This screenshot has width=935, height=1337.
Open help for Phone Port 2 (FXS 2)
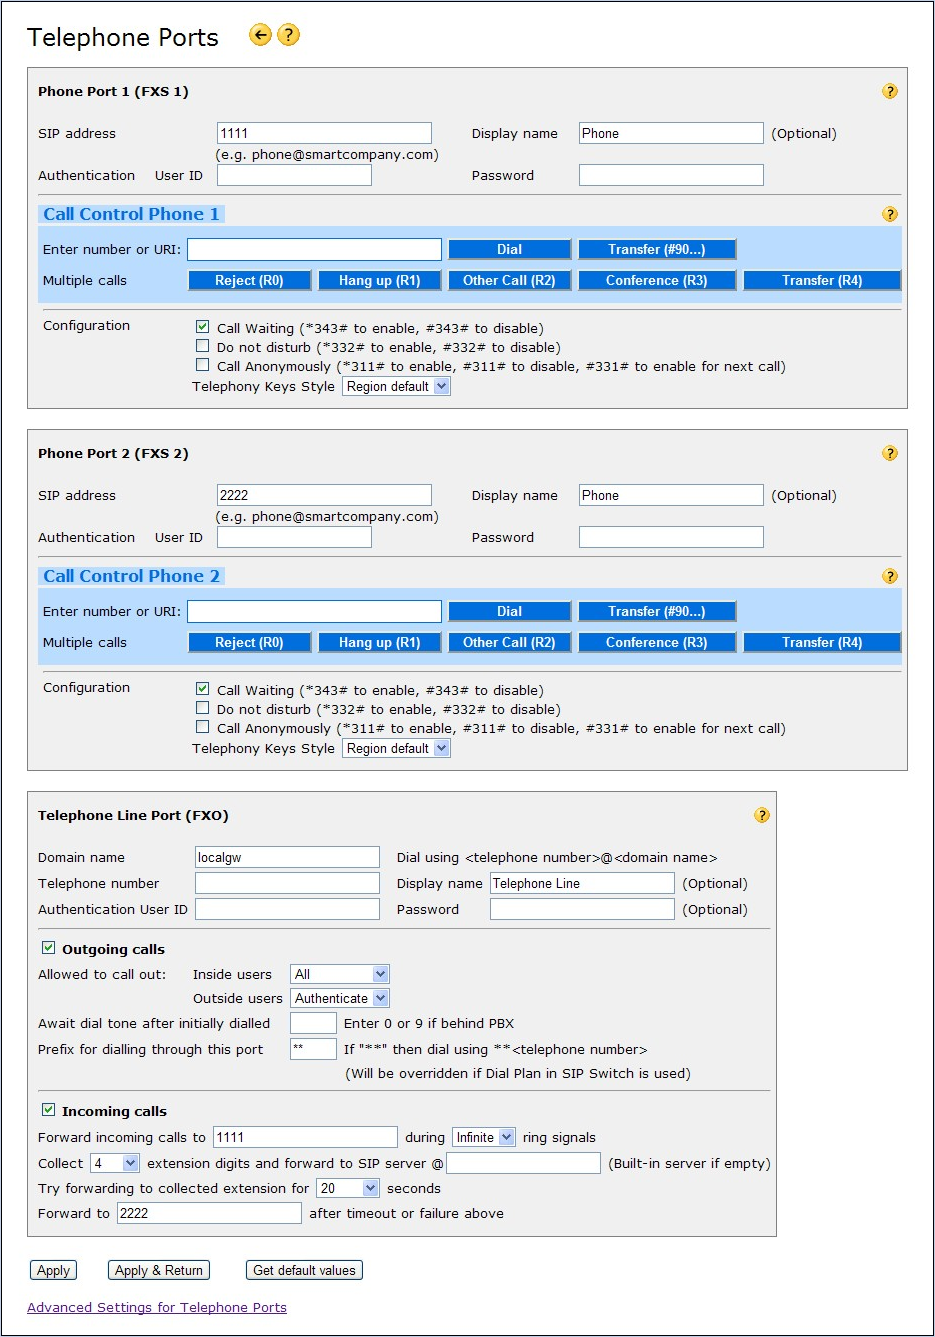(x=889, y=453)
